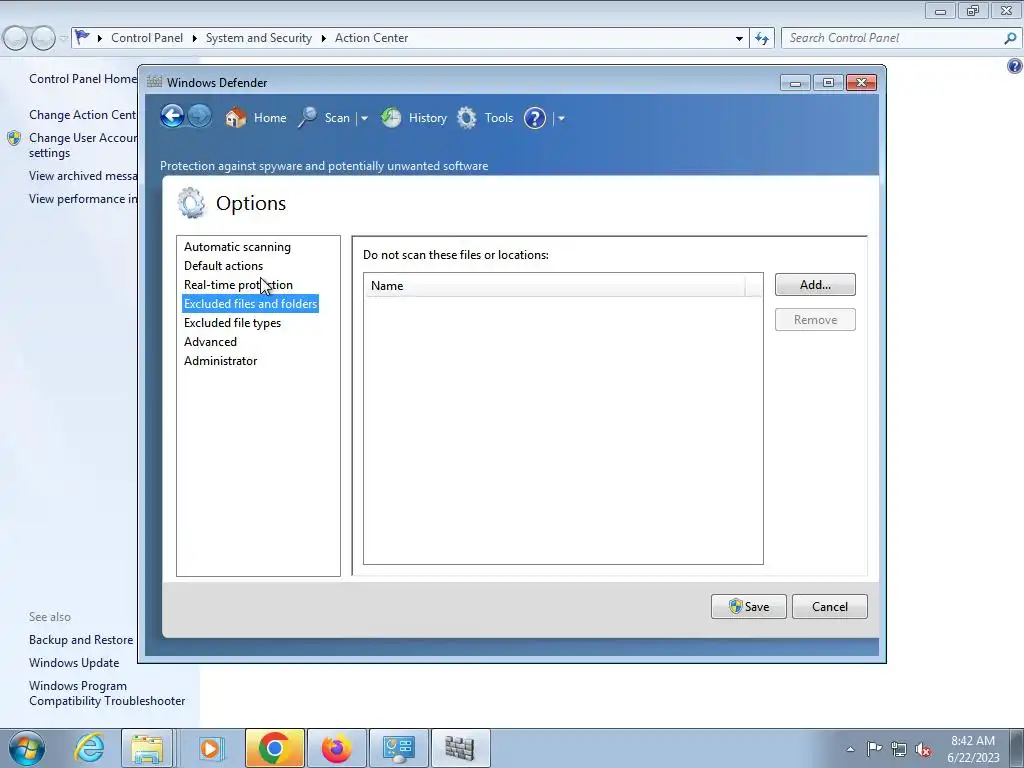Minimize the Windows Defender window
Viewport: 1024px width, 768px height.
pyautogui.click(x=795, y=82)
